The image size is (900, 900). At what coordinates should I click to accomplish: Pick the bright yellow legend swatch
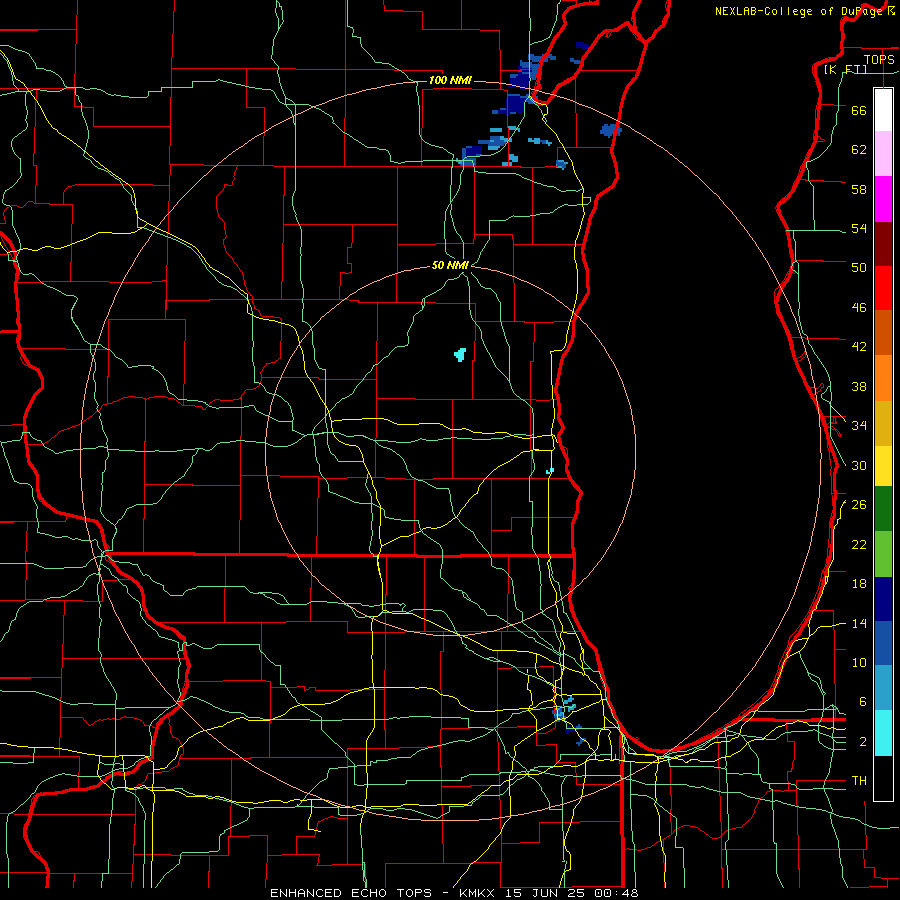coord(883,466)
